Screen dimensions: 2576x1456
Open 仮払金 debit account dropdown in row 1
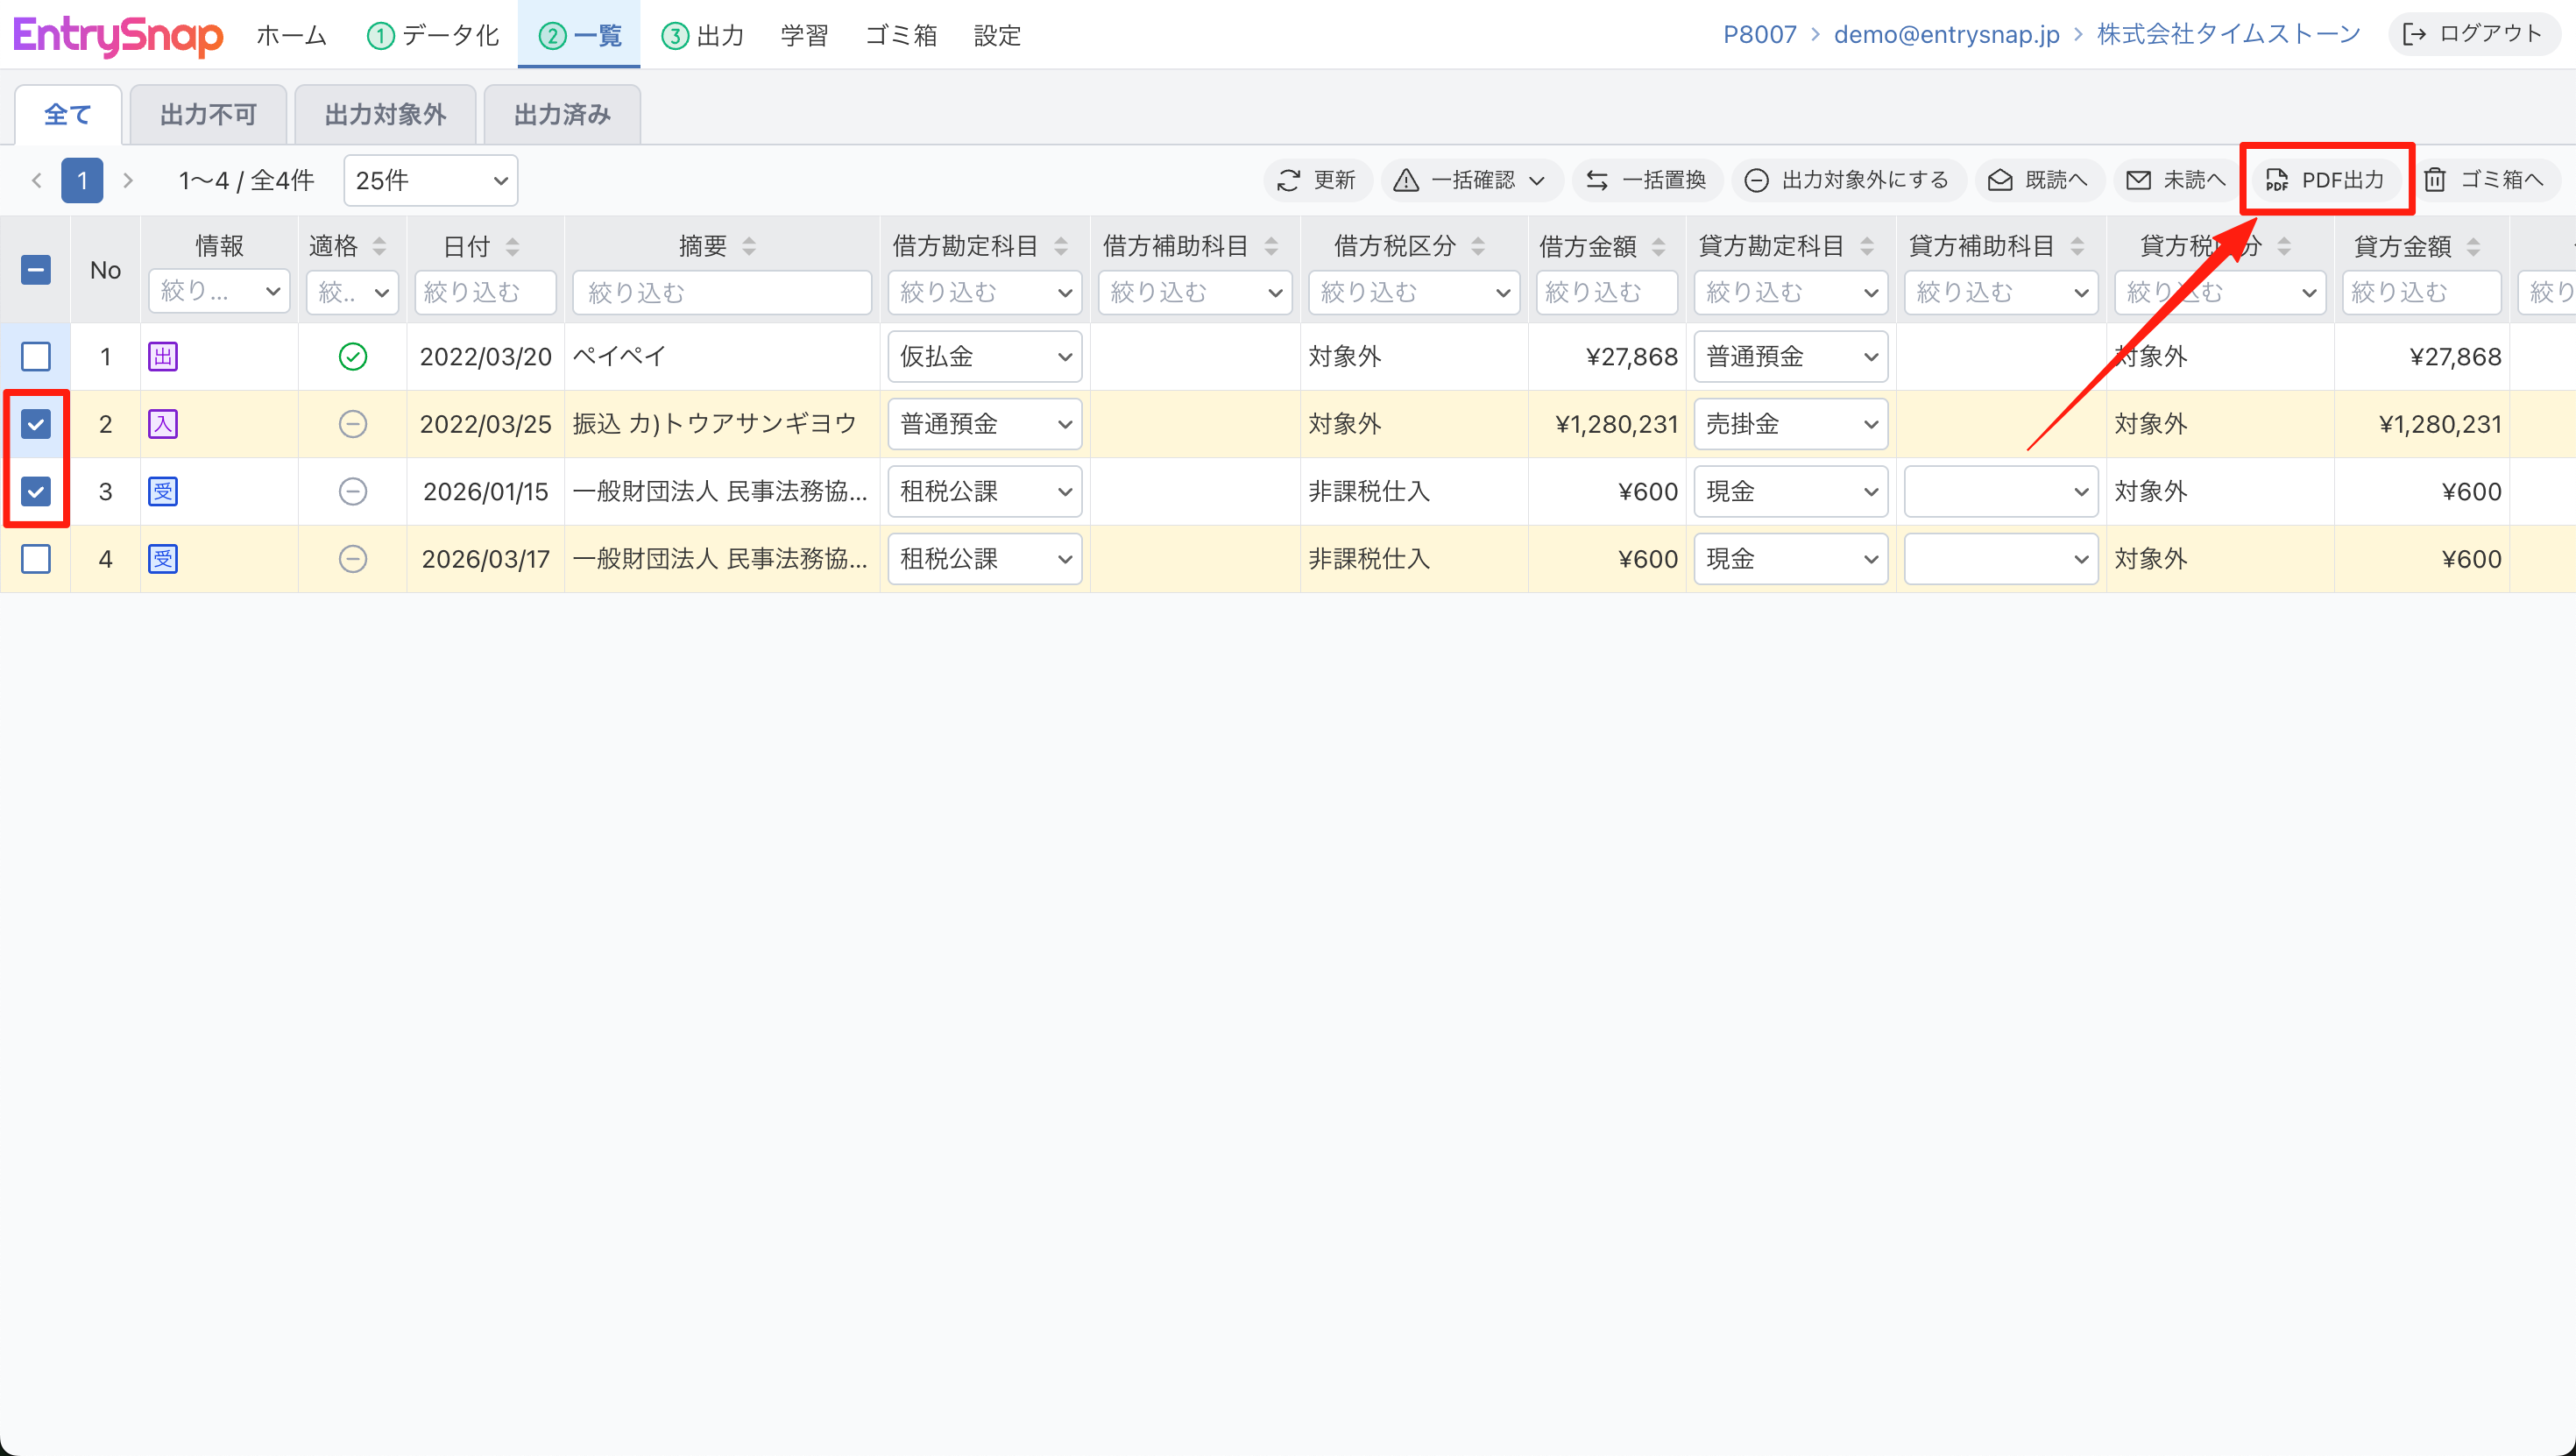coord(985,357)
